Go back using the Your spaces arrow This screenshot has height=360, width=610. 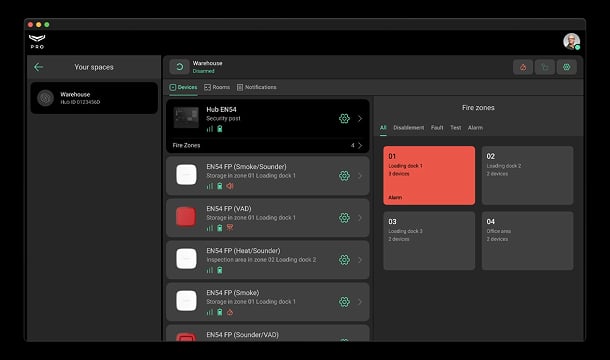pyautogui.click(x=38, y=67)
